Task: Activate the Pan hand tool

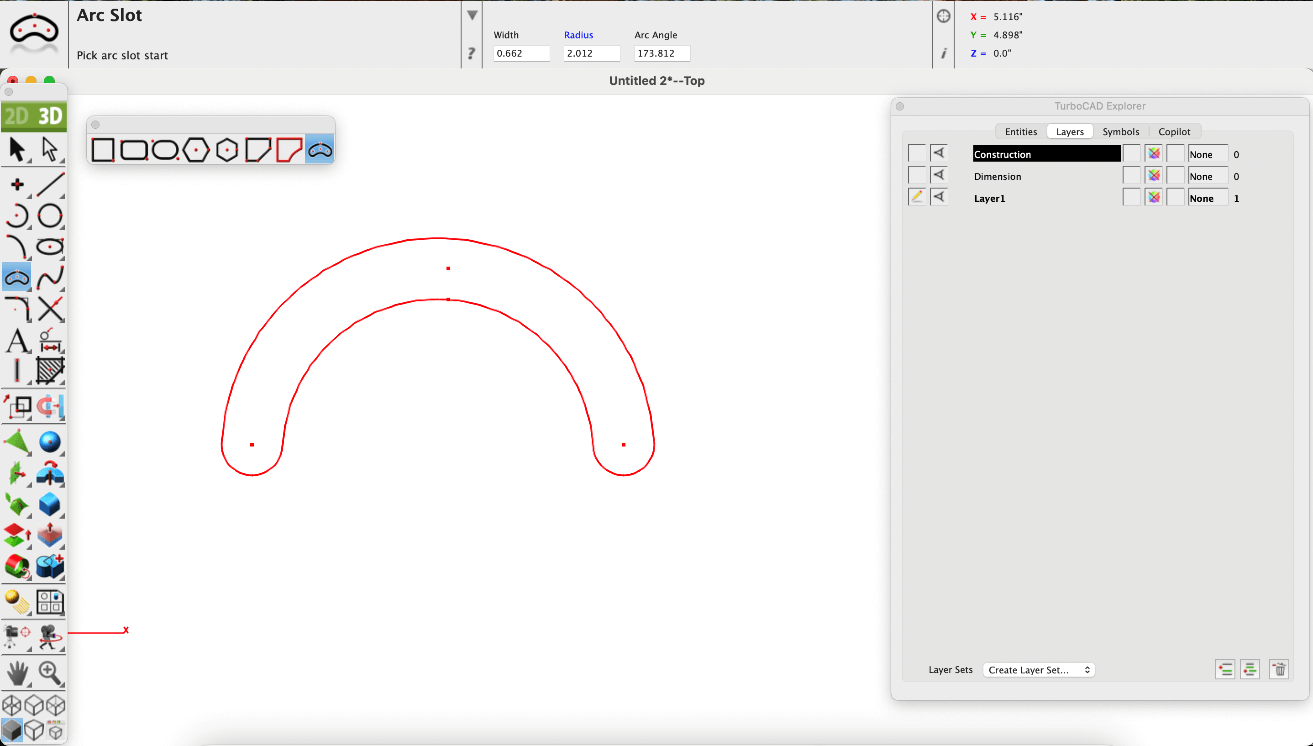Action: click(17, 672)
